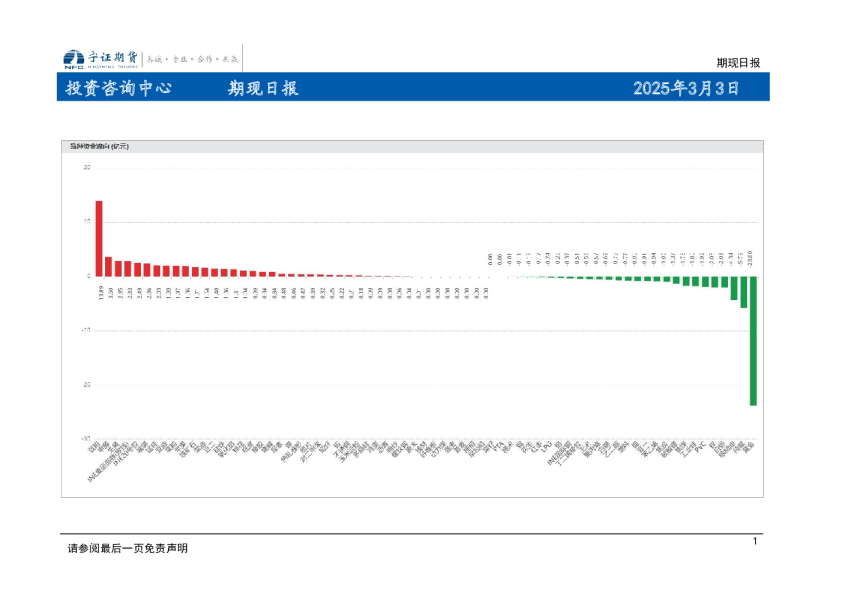Click the 投资咨询中心 header text
The width and height of the screenshot is (842, 596).
point(118,88)
